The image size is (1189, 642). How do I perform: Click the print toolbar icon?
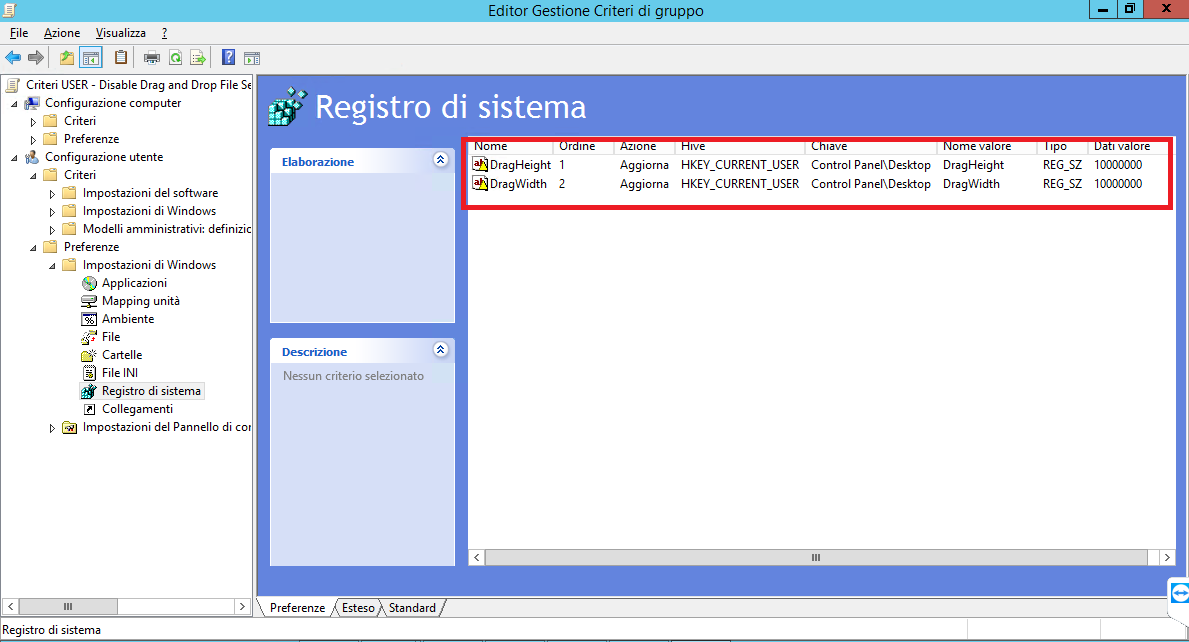pyautogui.click(x=152, y=58)
